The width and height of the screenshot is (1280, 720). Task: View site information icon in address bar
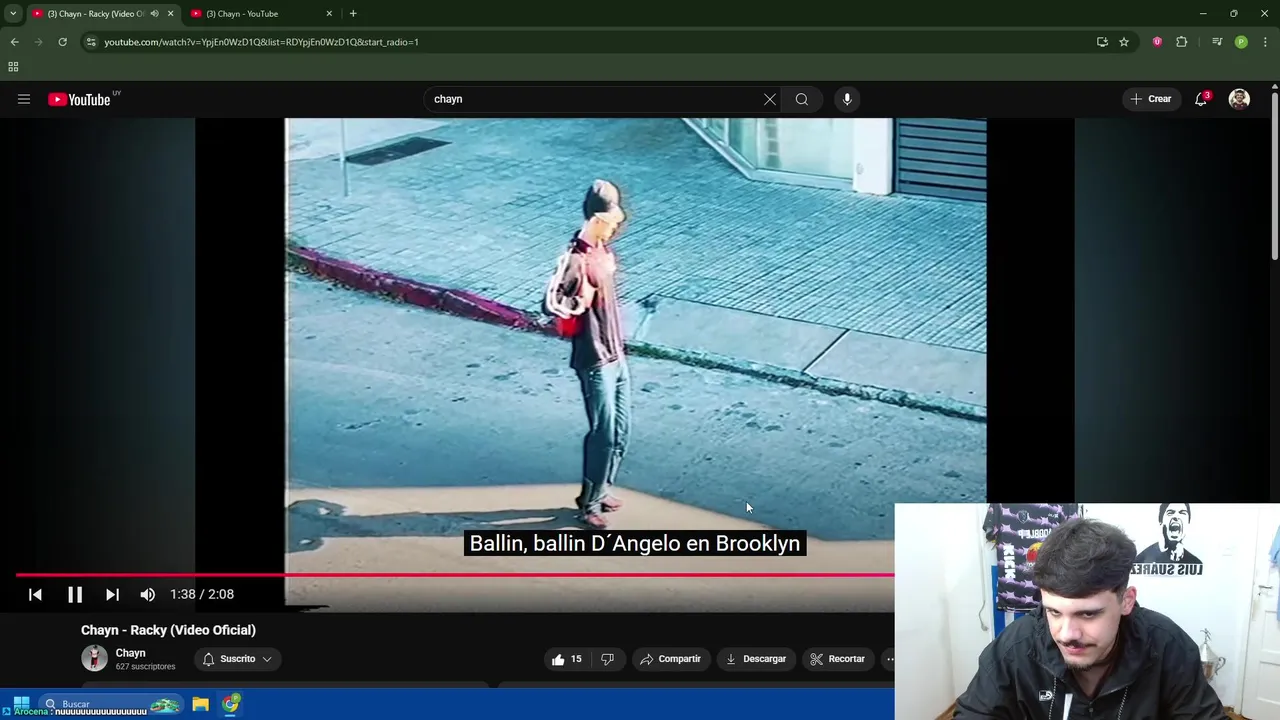click(x=91, y=42)
